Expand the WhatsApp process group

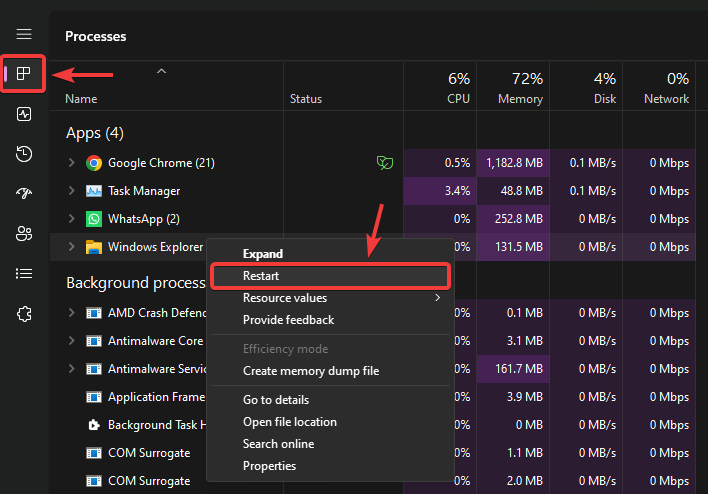[71, 219]
